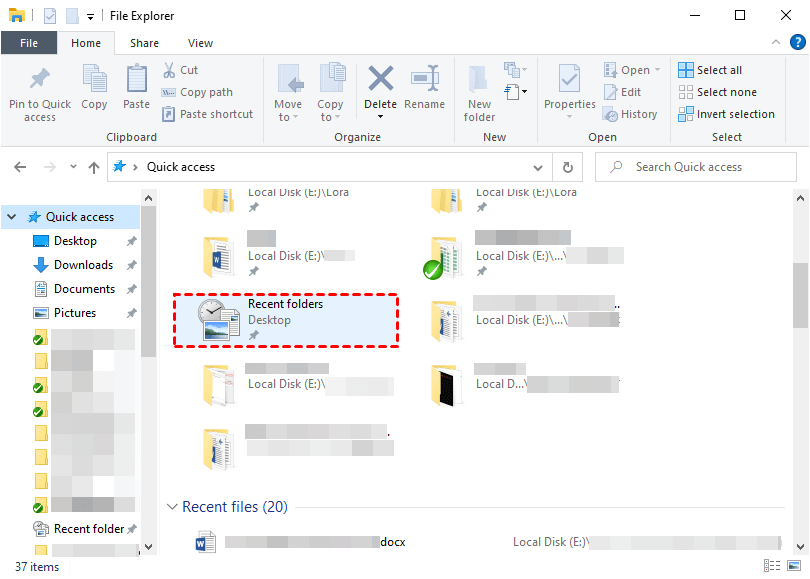Image resolution: width=810 pixels, height=579 pixels.
Task: Select the Cut scissors command
Action: coord(180,70)
